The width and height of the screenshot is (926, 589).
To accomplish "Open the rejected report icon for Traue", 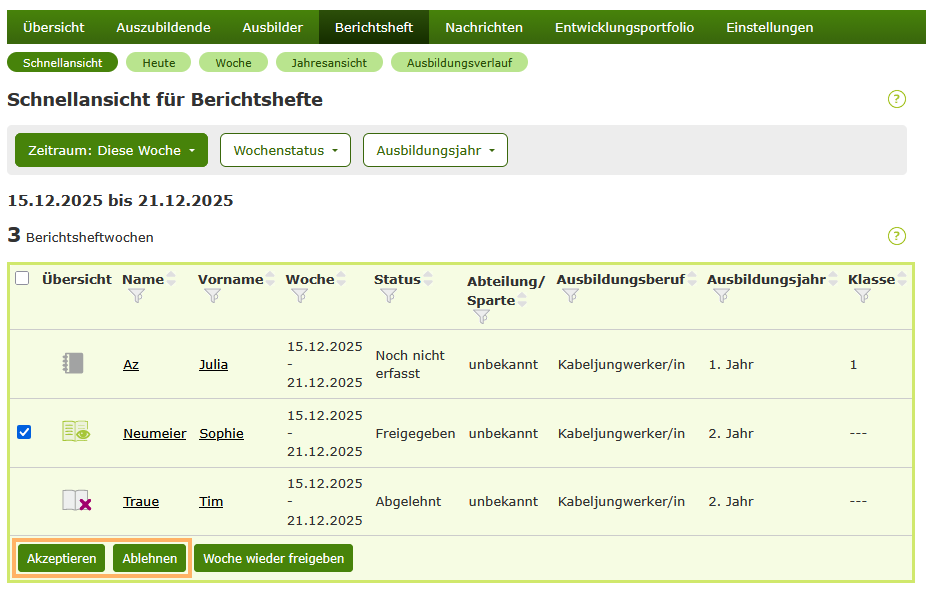I will pos(76,501).
